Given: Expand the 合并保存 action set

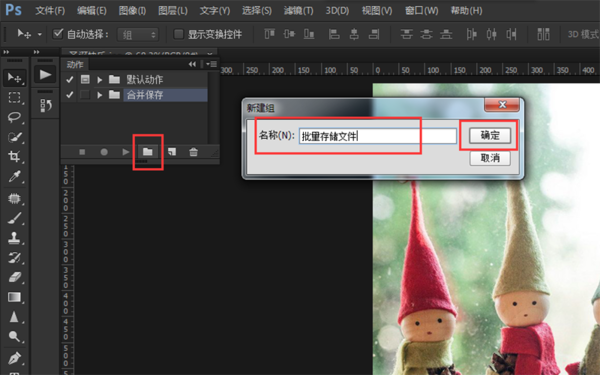Looking at the screenshot, I should pyautogui.click(x=99, y=95).
